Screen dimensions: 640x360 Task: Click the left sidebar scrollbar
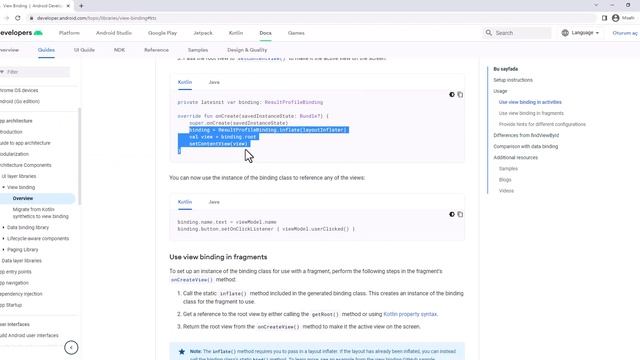[x=80, y=156]
